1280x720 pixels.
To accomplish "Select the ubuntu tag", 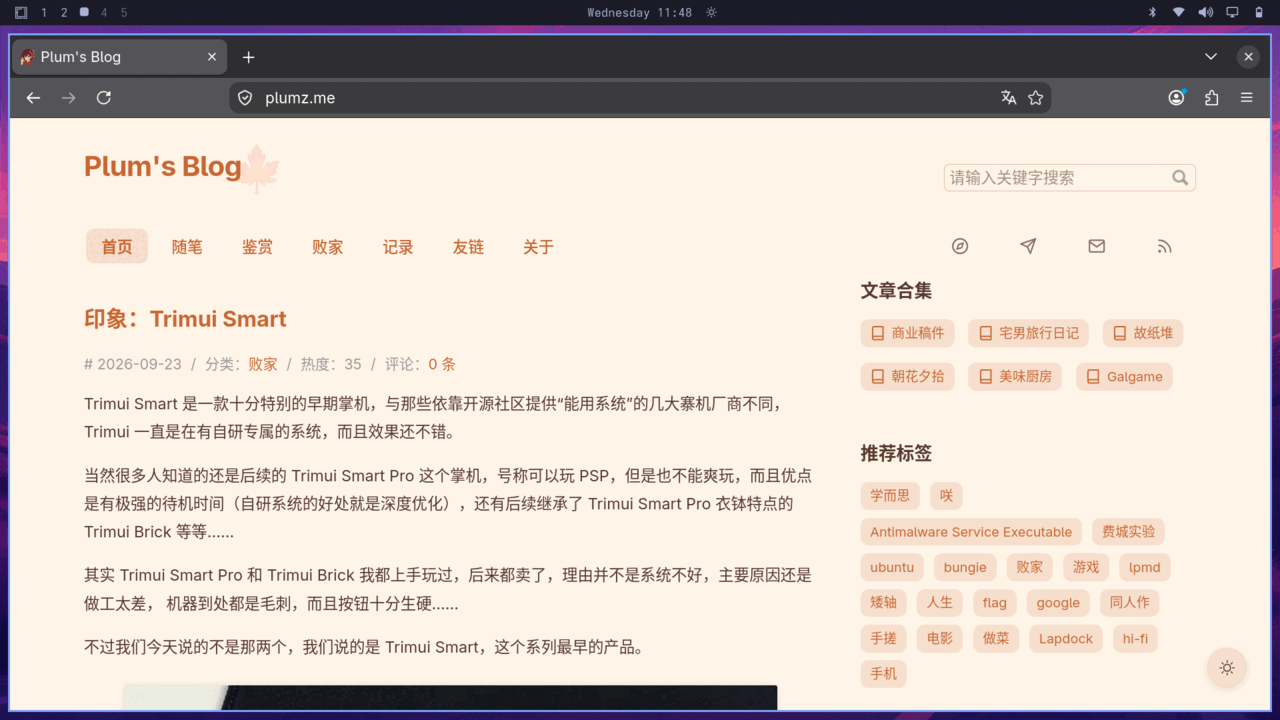I will coord(892,567).
